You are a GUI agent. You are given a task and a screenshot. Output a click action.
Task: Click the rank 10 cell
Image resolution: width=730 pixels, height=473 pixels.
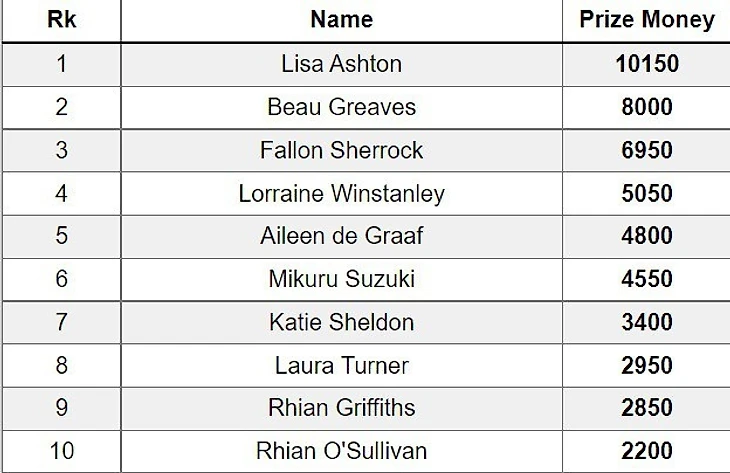(x=61, y=452)
